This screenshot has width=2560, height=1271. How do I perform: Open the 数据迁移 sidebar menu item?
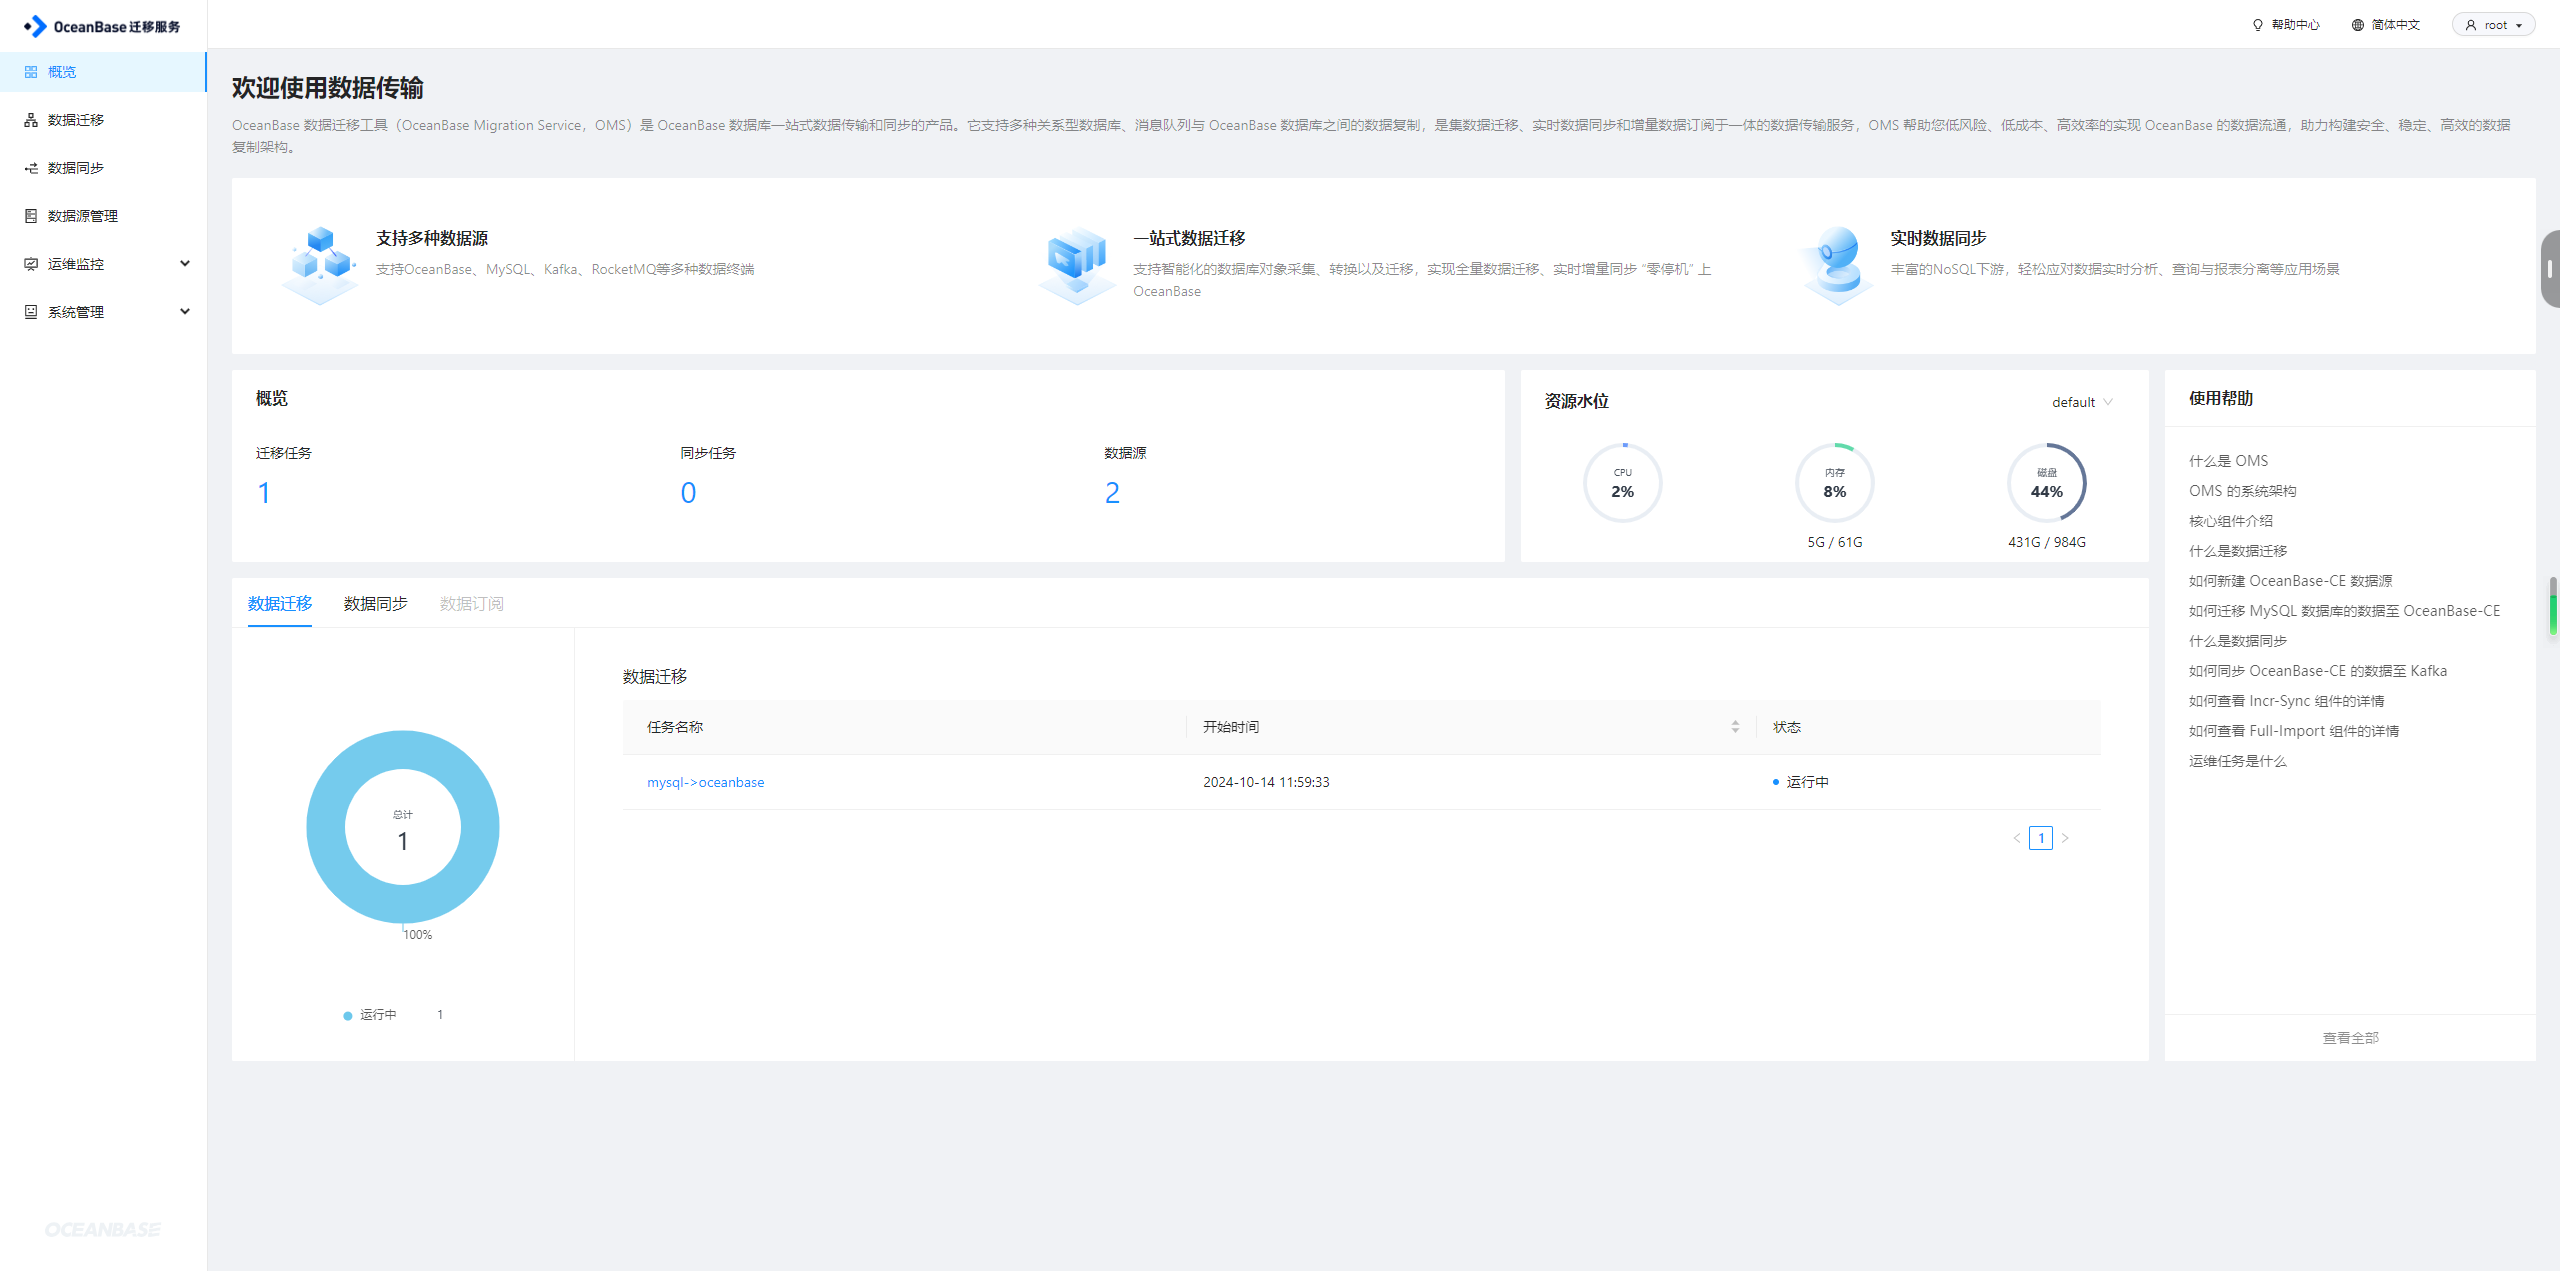tap(103, 120)
